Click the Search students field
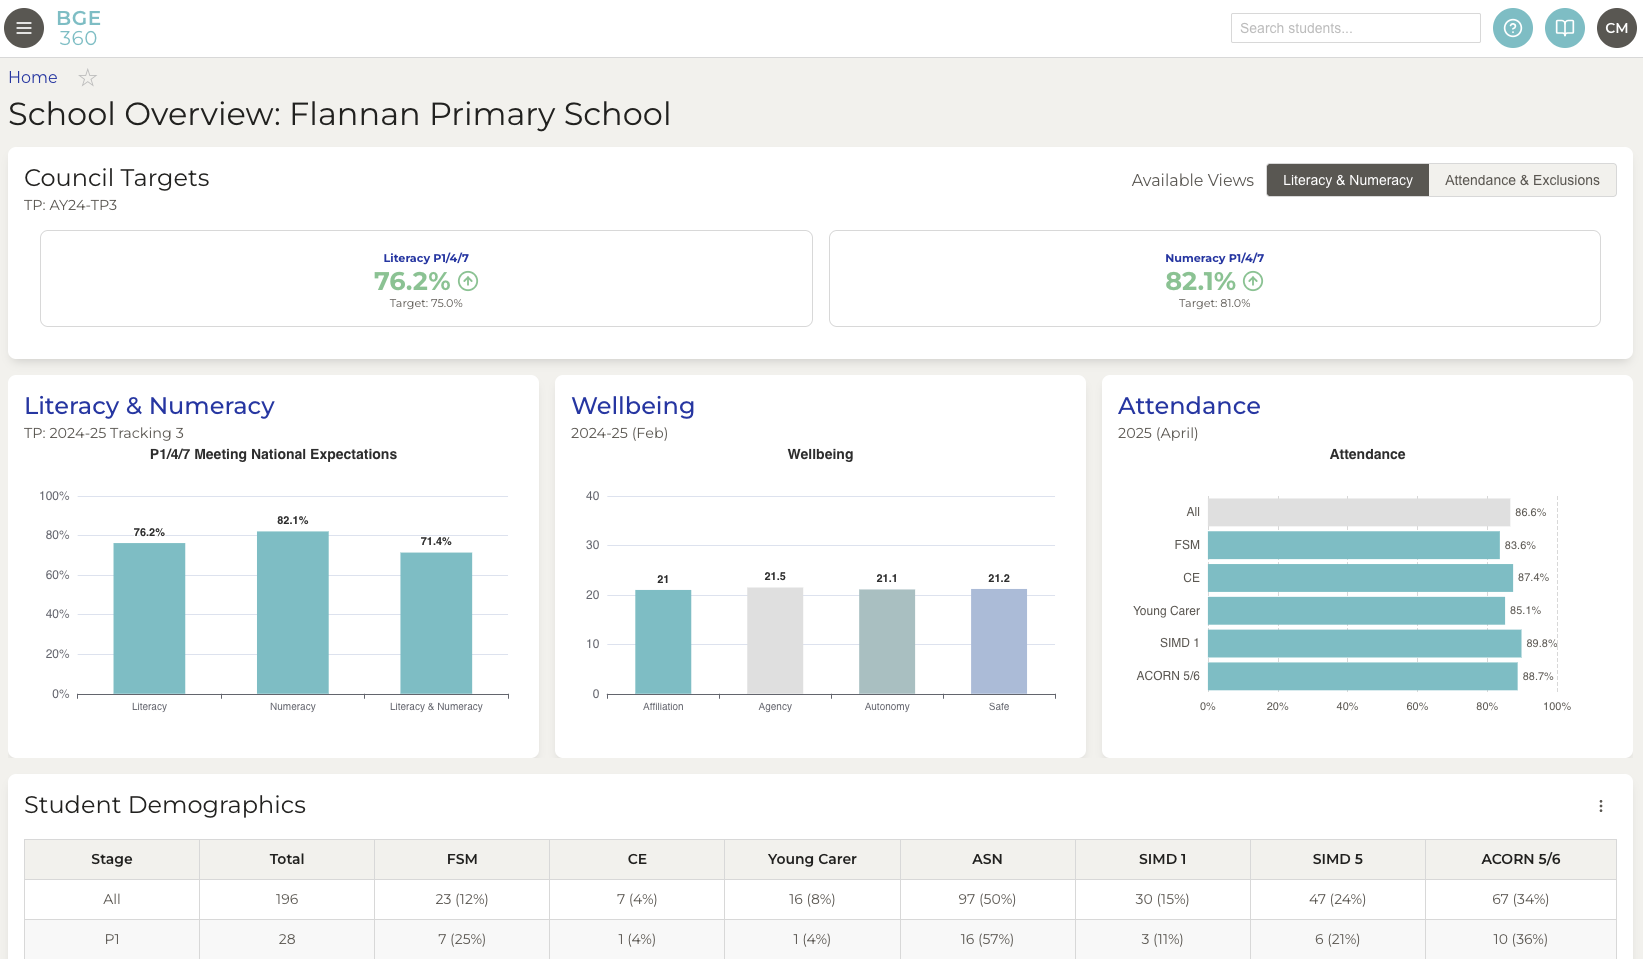This screenshot has width=1643, height=959. tap(1356, 28)
